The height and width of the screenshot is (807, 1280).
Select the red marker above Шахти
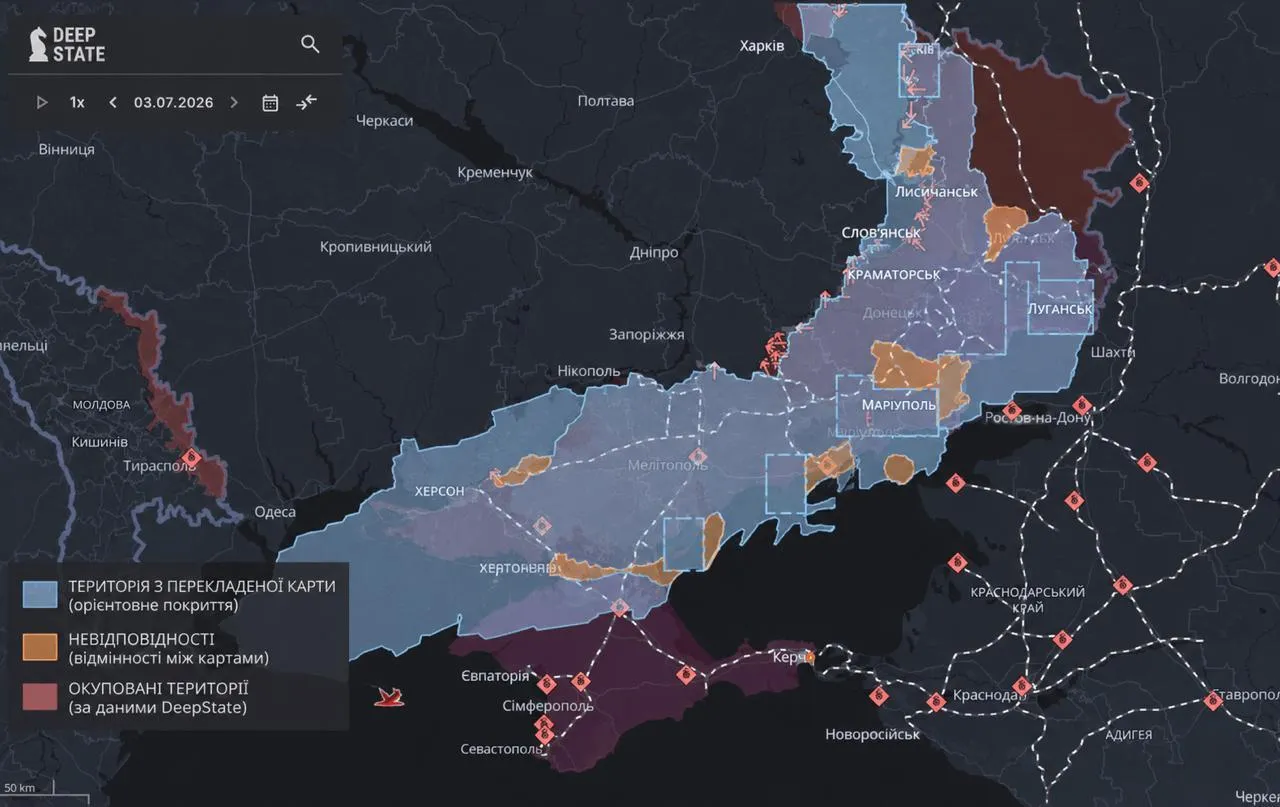(x=1138, y=183)
